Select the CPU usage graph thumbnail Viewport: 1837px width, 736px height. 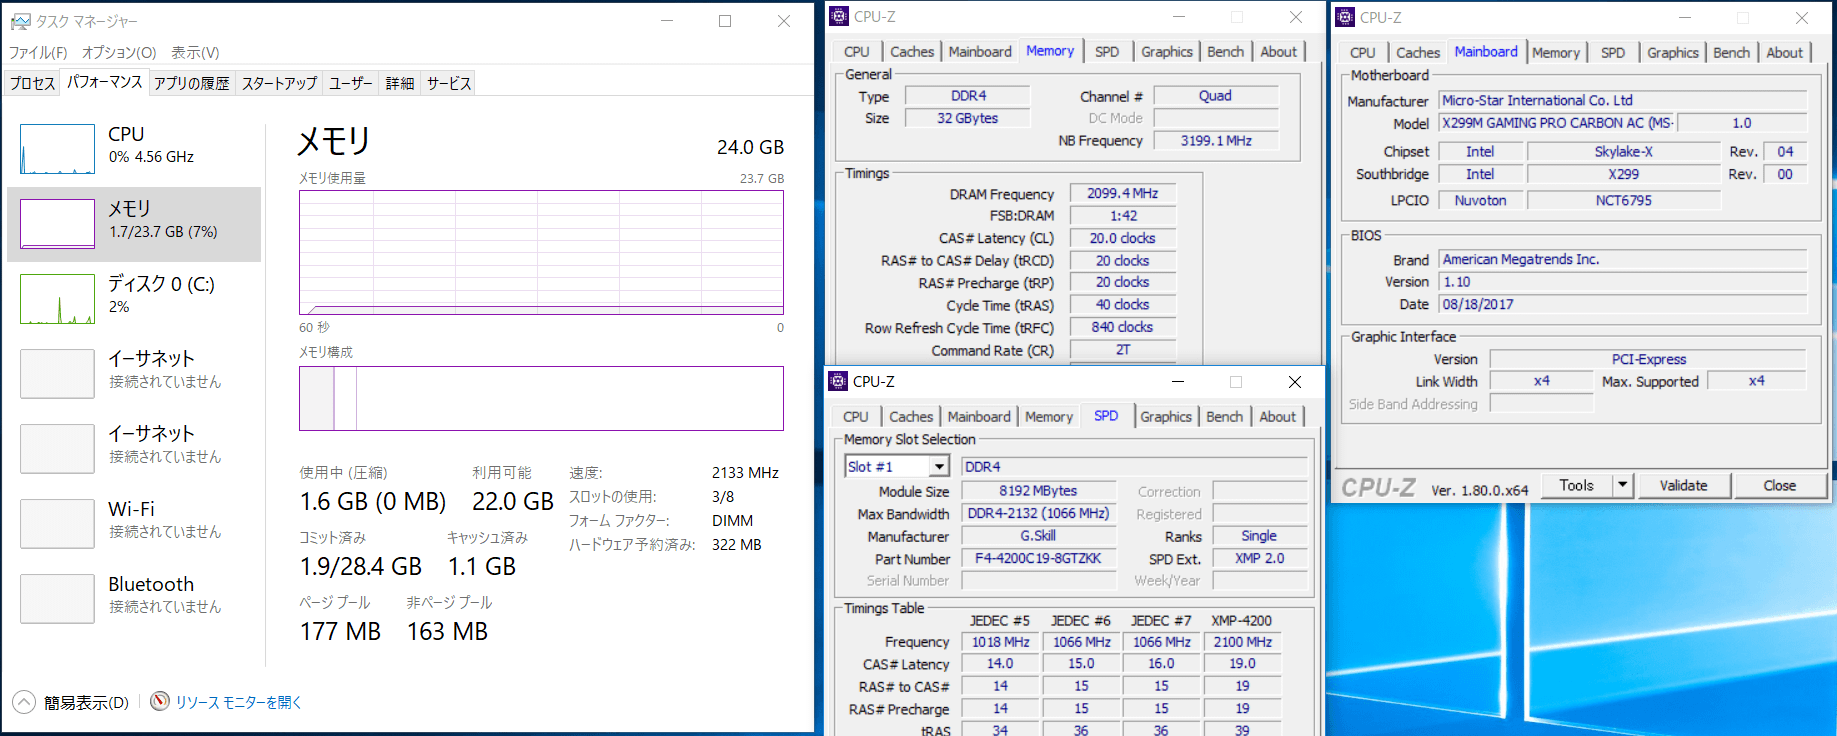click(x=57, y=149)
